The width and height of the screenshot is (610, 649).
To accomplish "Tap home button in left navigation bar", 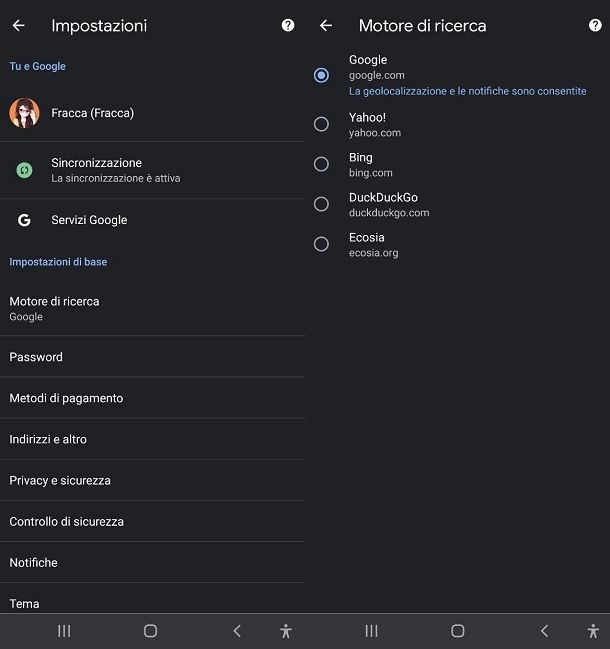I will point(150,631).
